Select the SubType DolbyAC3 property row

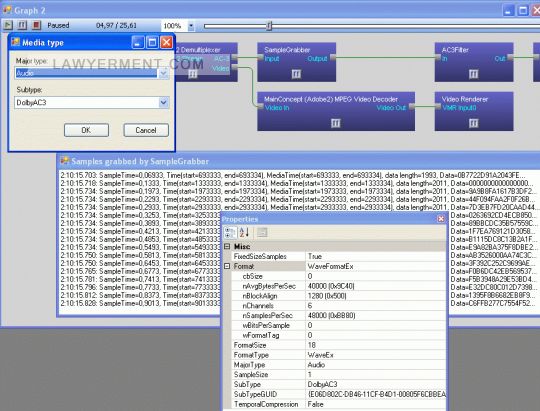click(x=339, y=384)
